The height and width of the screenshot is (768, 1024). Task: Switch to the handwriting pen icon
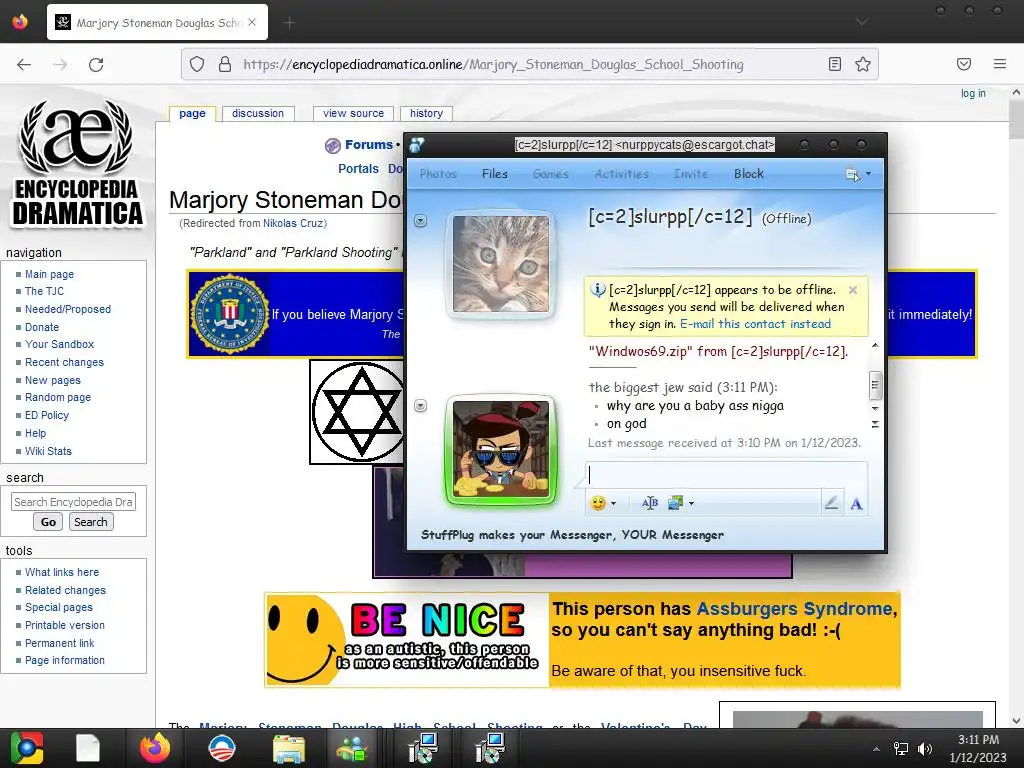(831, 503)
